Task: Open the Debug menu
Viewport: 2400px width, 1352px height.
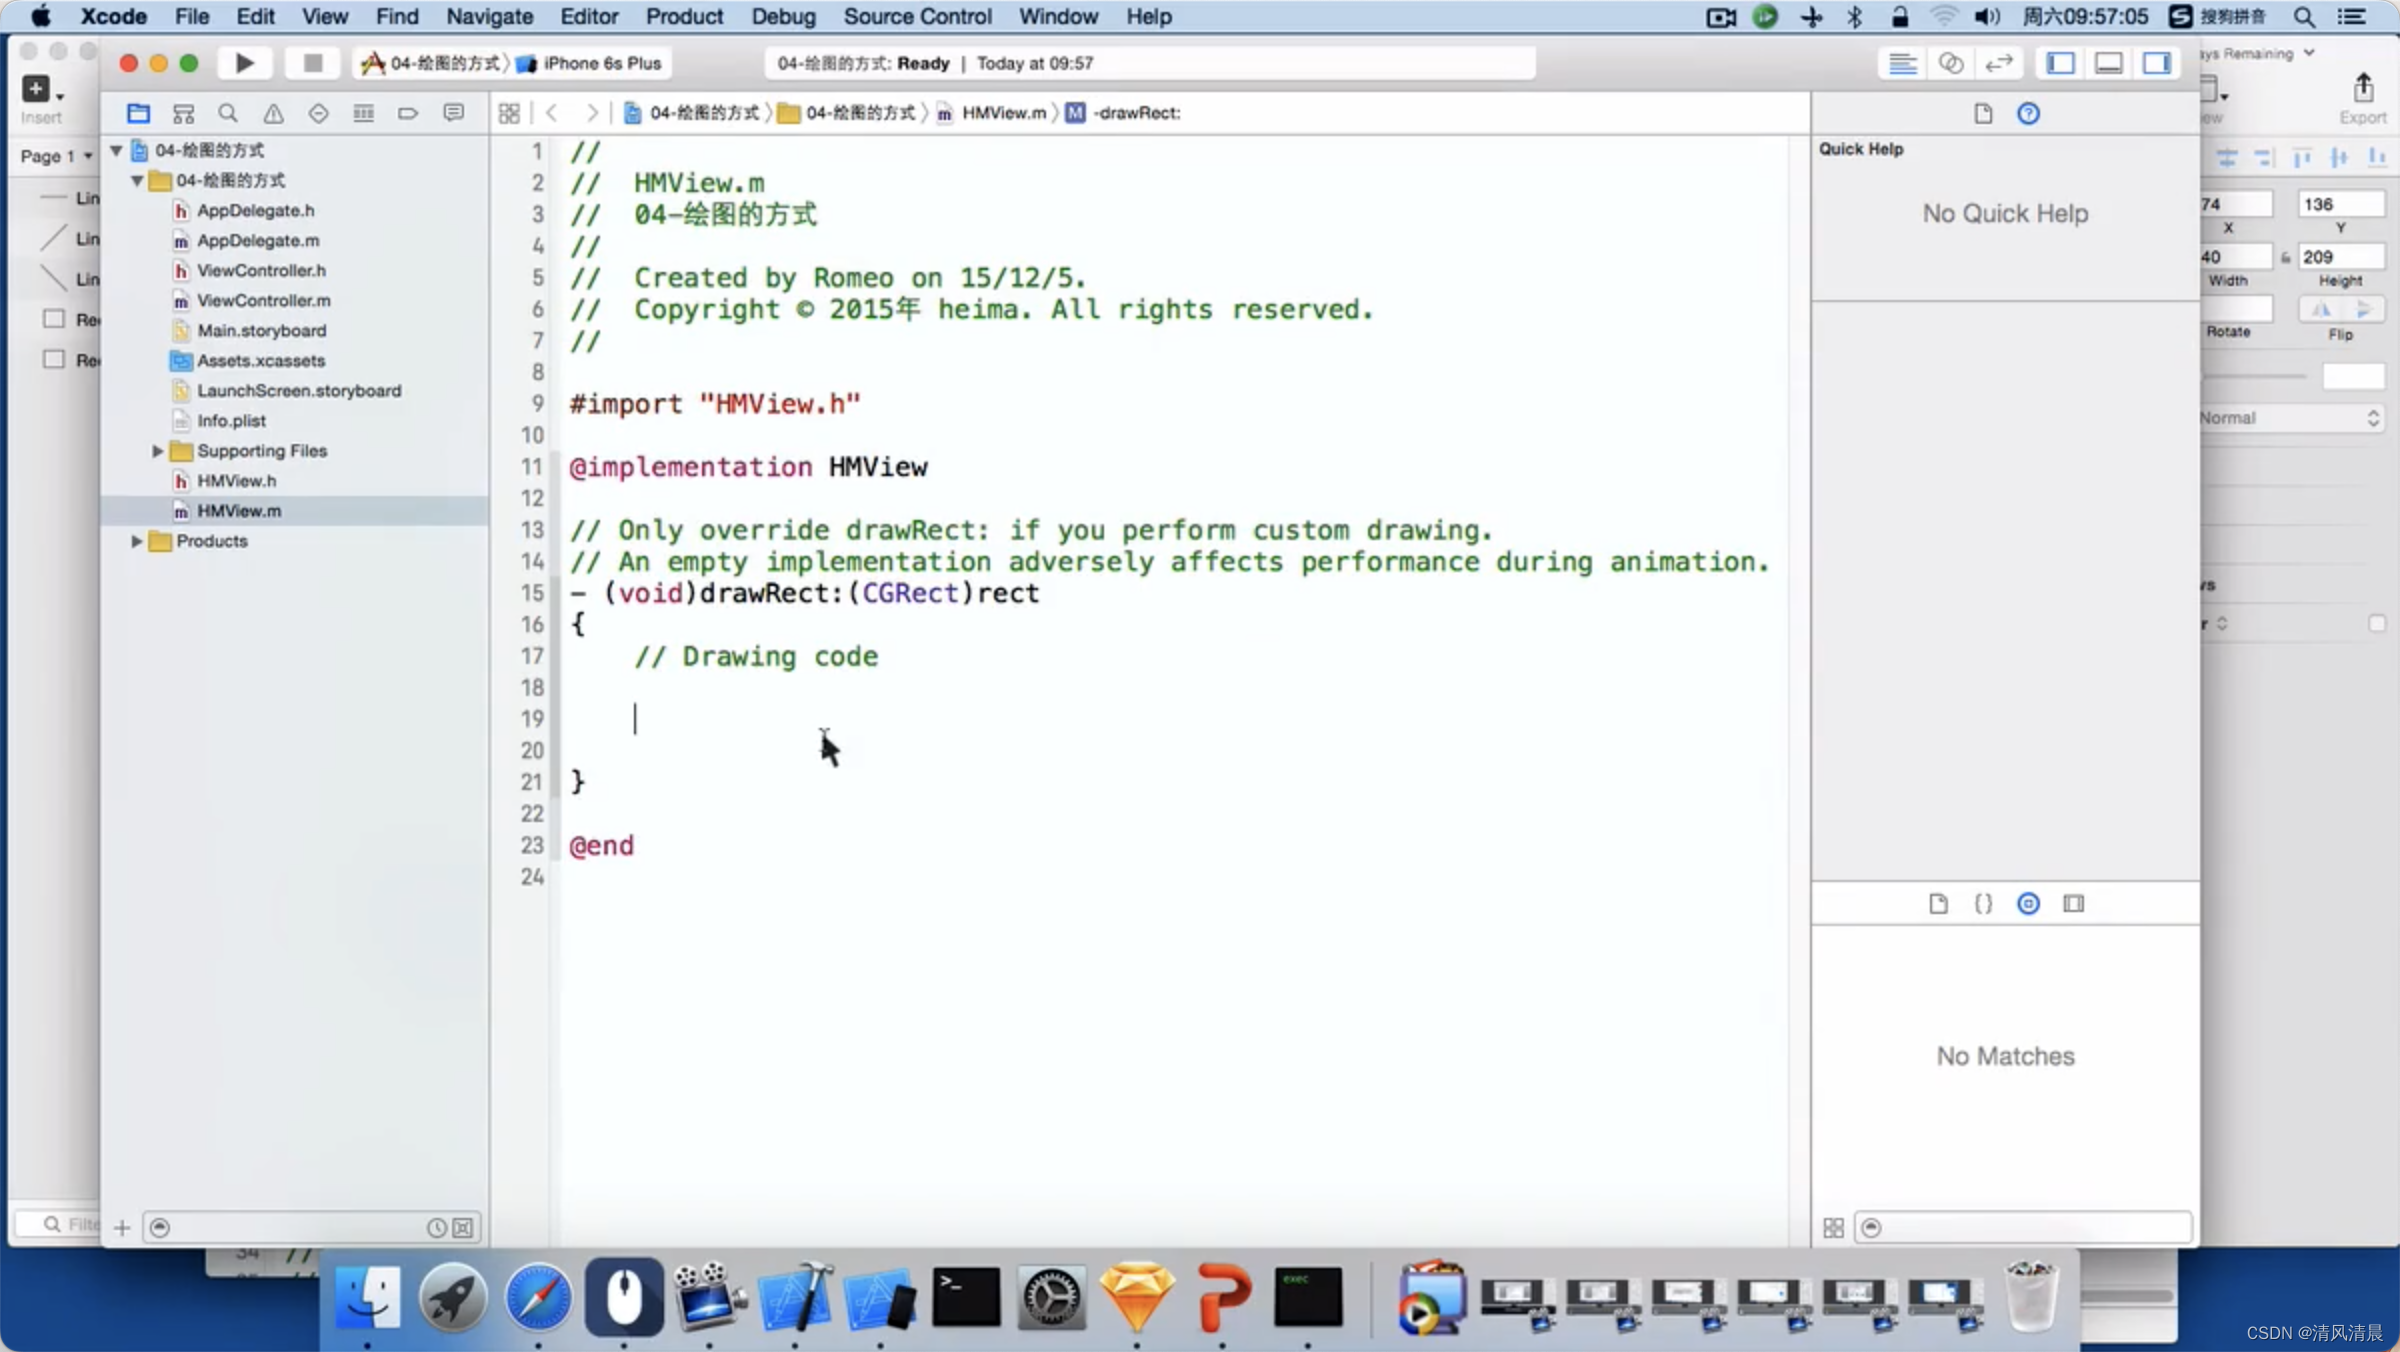Action: coord(783,16)
